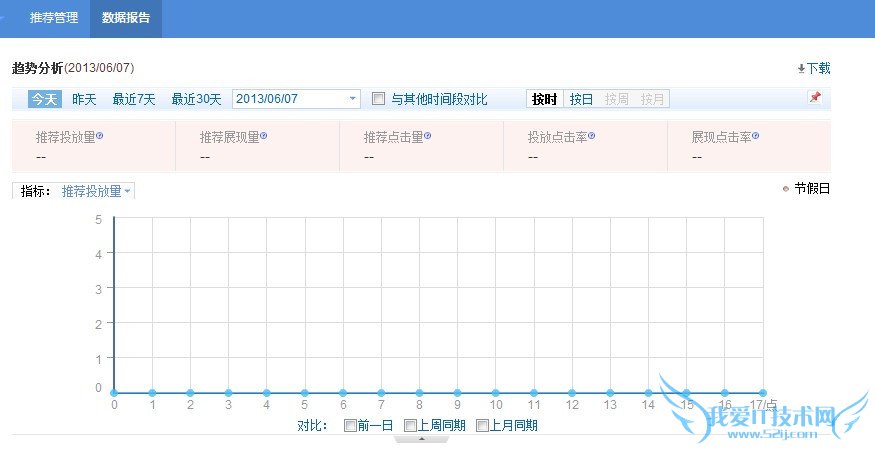Click the 推荐点击量 metric card
Viewport: 875px width, 449px height.
pos(421,146)
